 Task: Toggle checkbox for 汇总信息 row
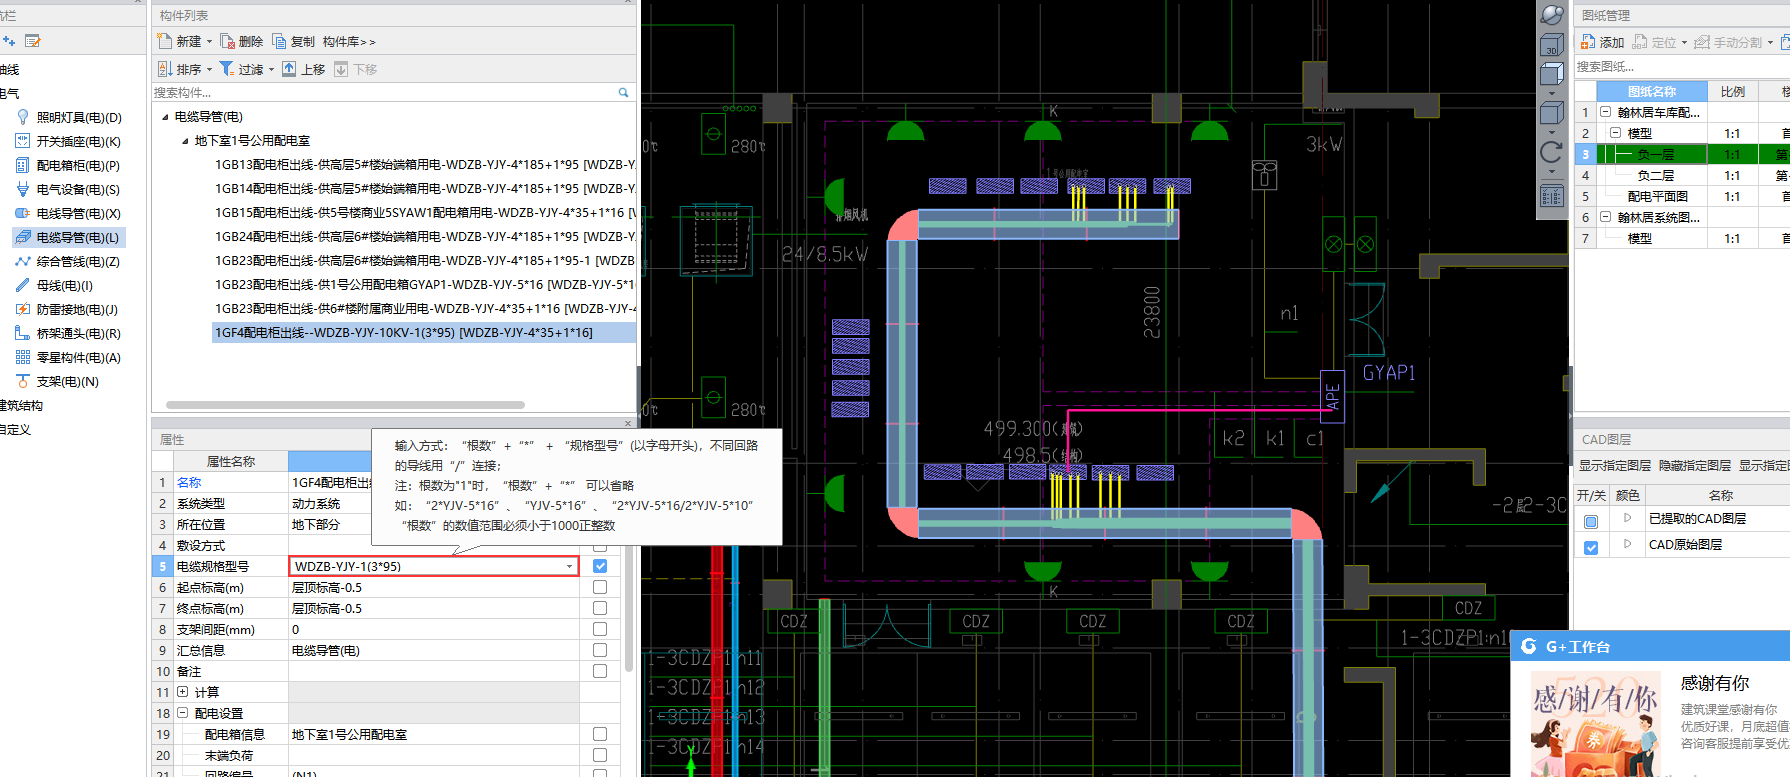pyautogui.click(x=600, y=650)
